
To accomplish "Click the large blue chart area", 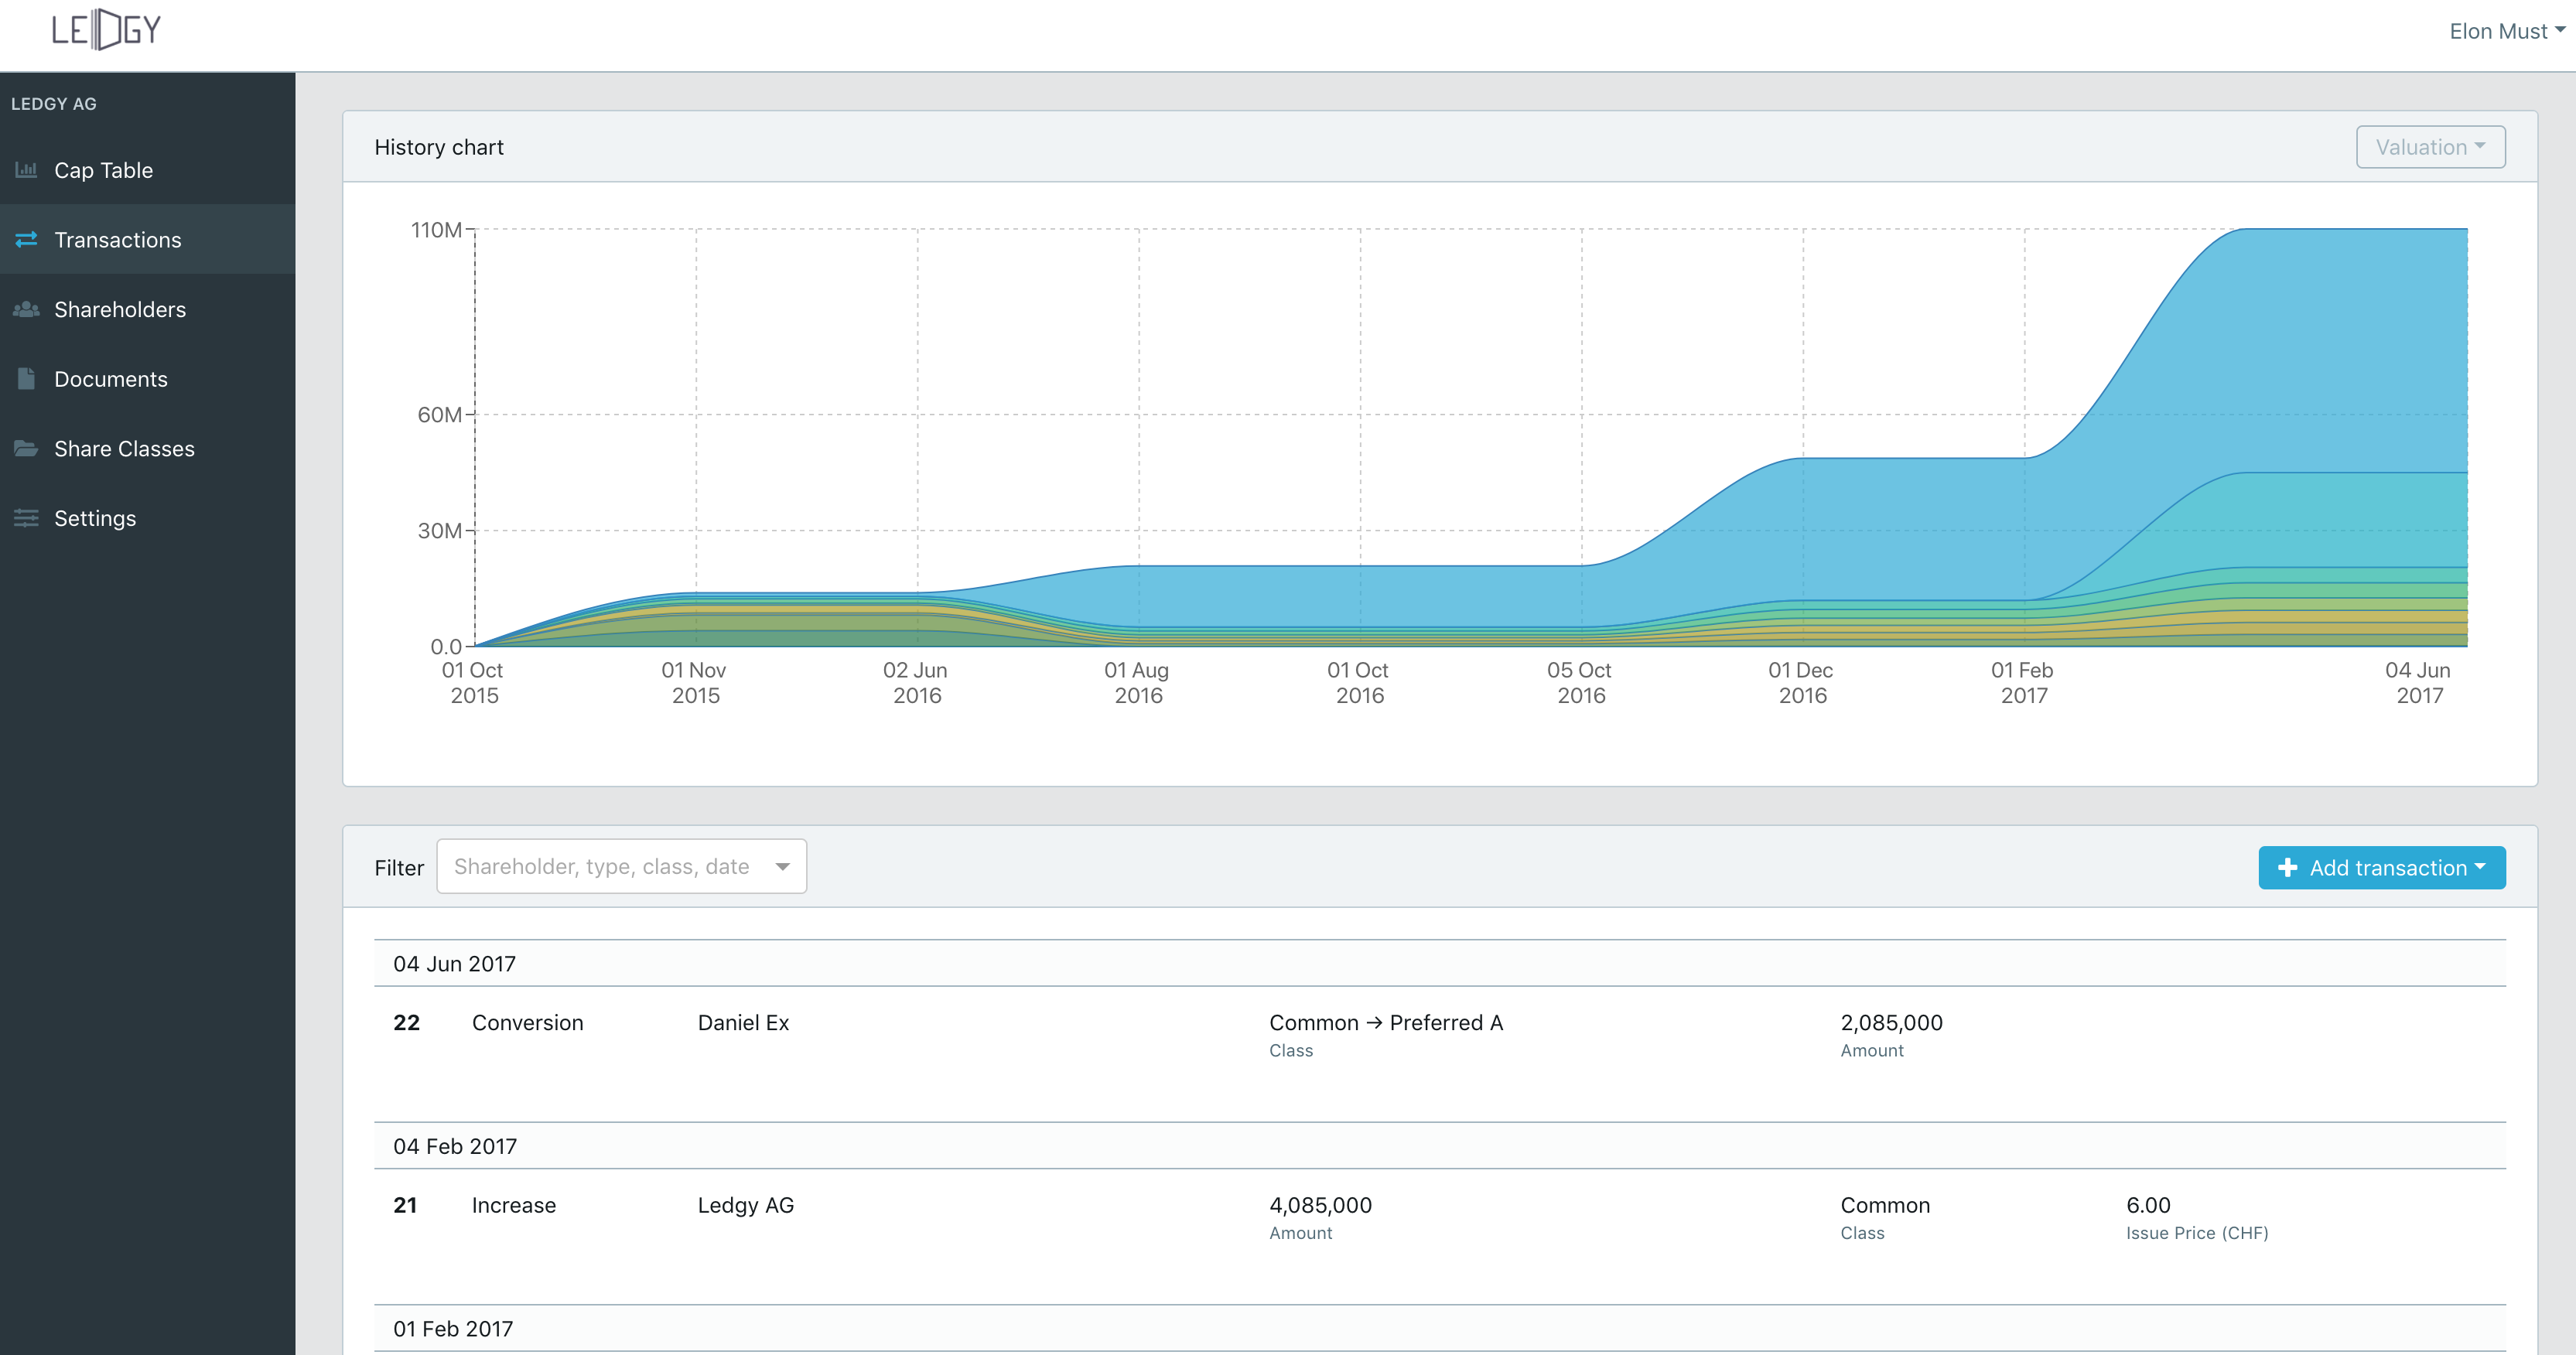I will click(x=2300, y=350).
